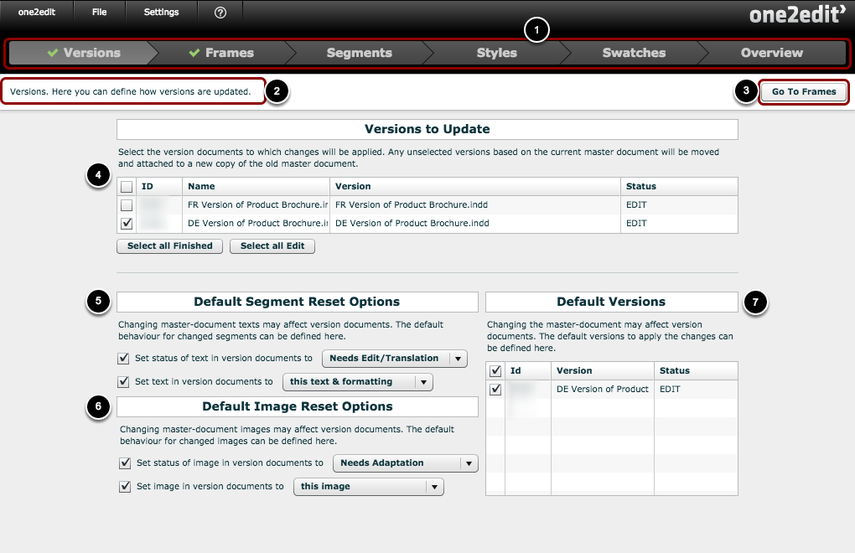Screen dimensions: 855x553
Task: Check the FR Version of Product Brochure row
Action: pyautogui.click(x=127, y=205)
